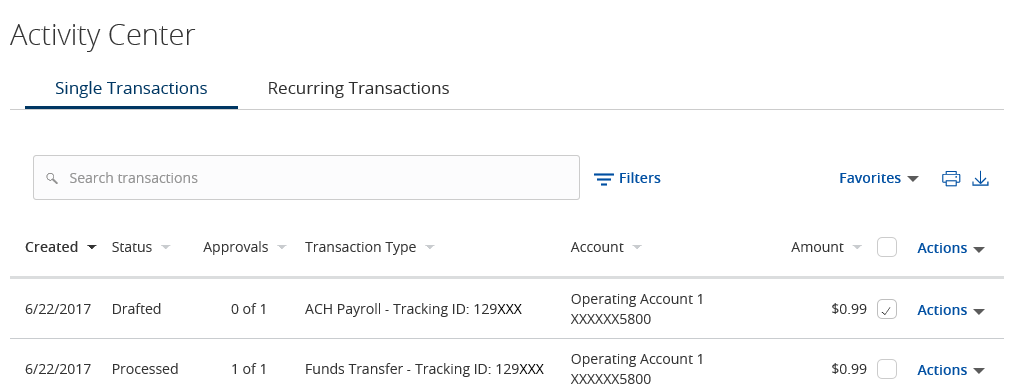The height and width of the screenshot is (391, 1010).
Task: Switch to Recurring Transactions tab
Action: coord(358,88)
